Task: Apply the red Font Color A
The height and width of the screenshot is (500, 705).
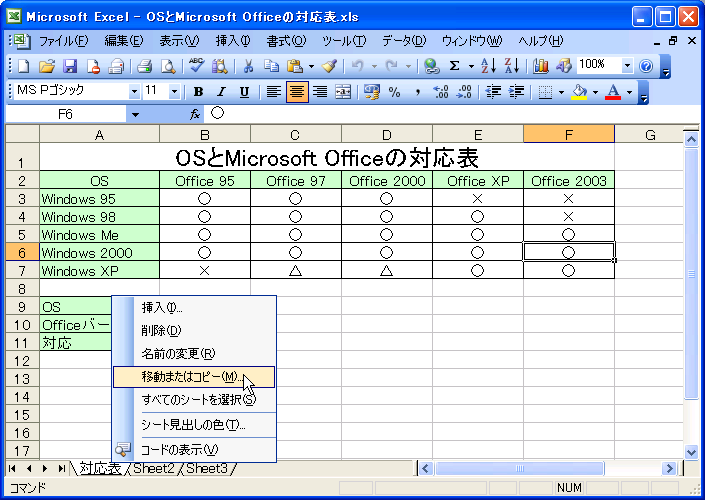Action: (613, 92)
